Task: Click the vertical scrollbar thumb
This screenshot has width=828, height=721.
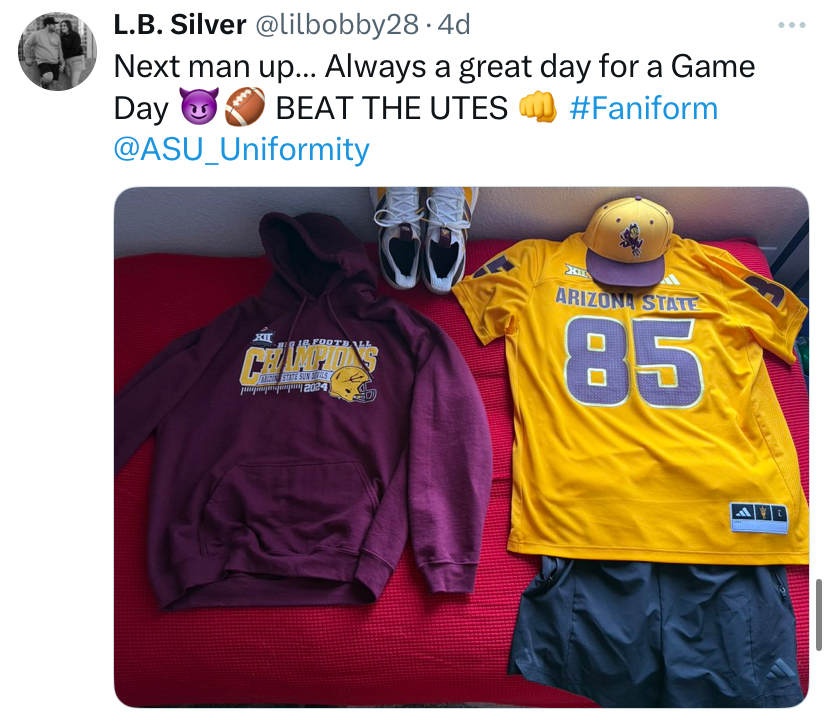Action: coord(818,615)
